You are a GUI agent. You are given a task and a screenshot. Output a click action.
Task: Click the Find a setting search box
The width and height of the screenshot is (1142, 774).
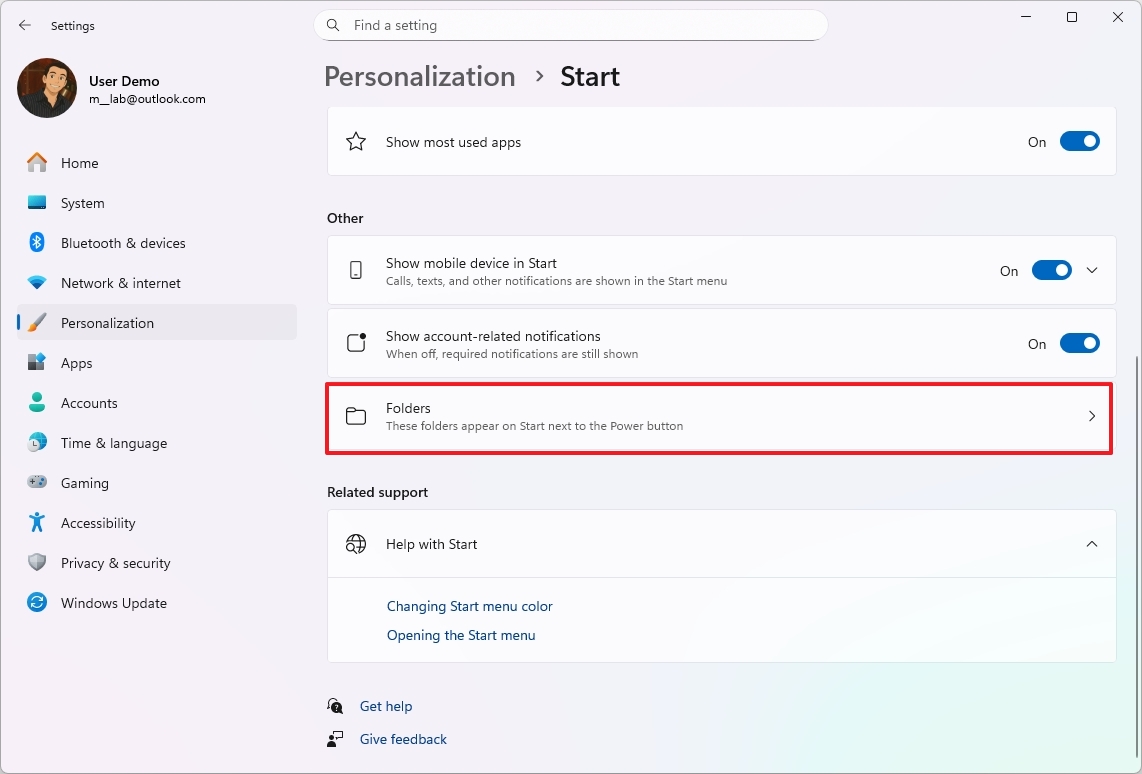[x=571, y=25]
